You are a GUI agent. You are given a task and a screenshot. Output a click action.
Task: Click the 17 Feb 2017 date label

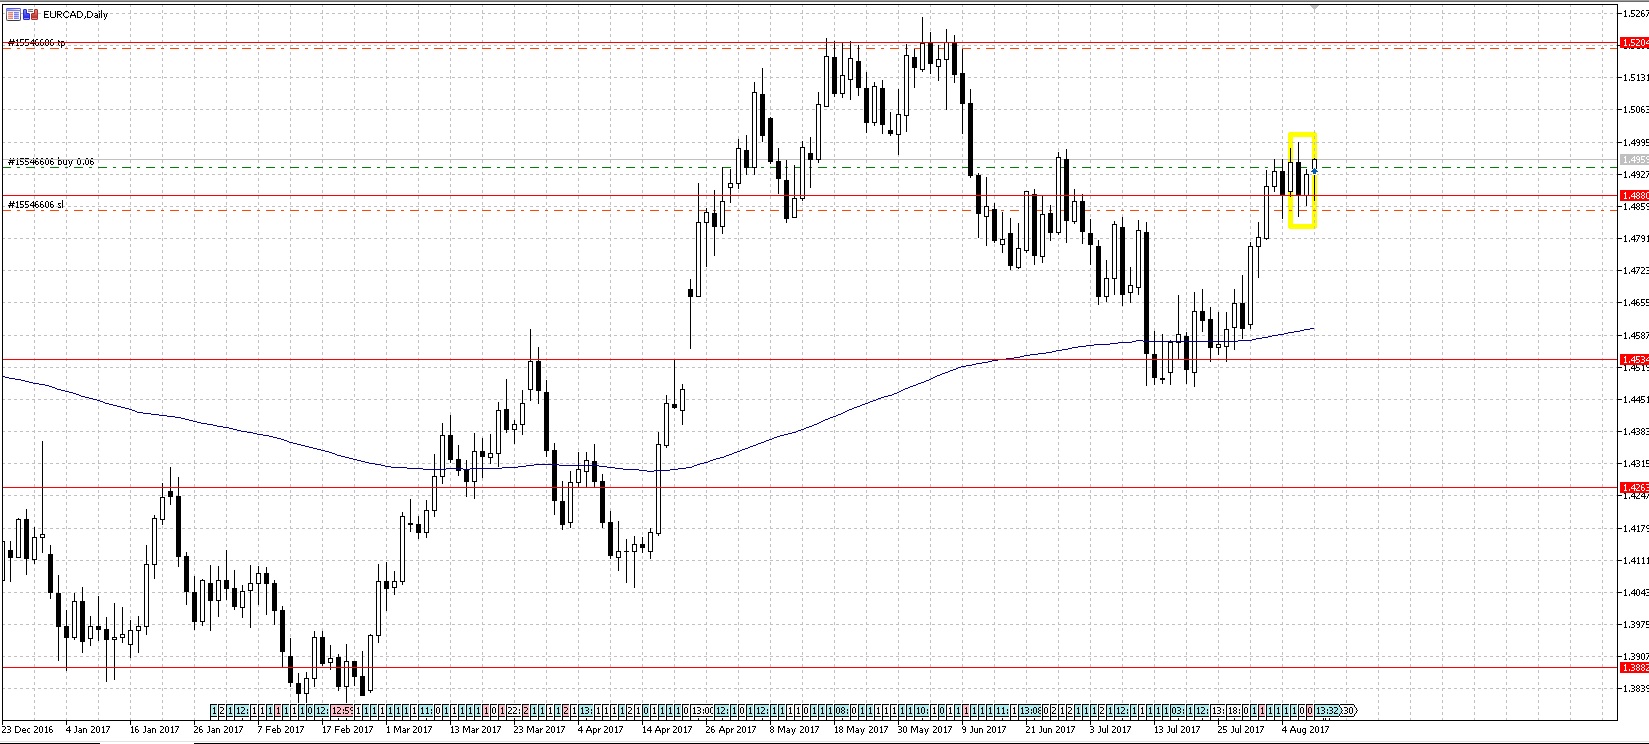pyautogui.click(x=347, y=729)
